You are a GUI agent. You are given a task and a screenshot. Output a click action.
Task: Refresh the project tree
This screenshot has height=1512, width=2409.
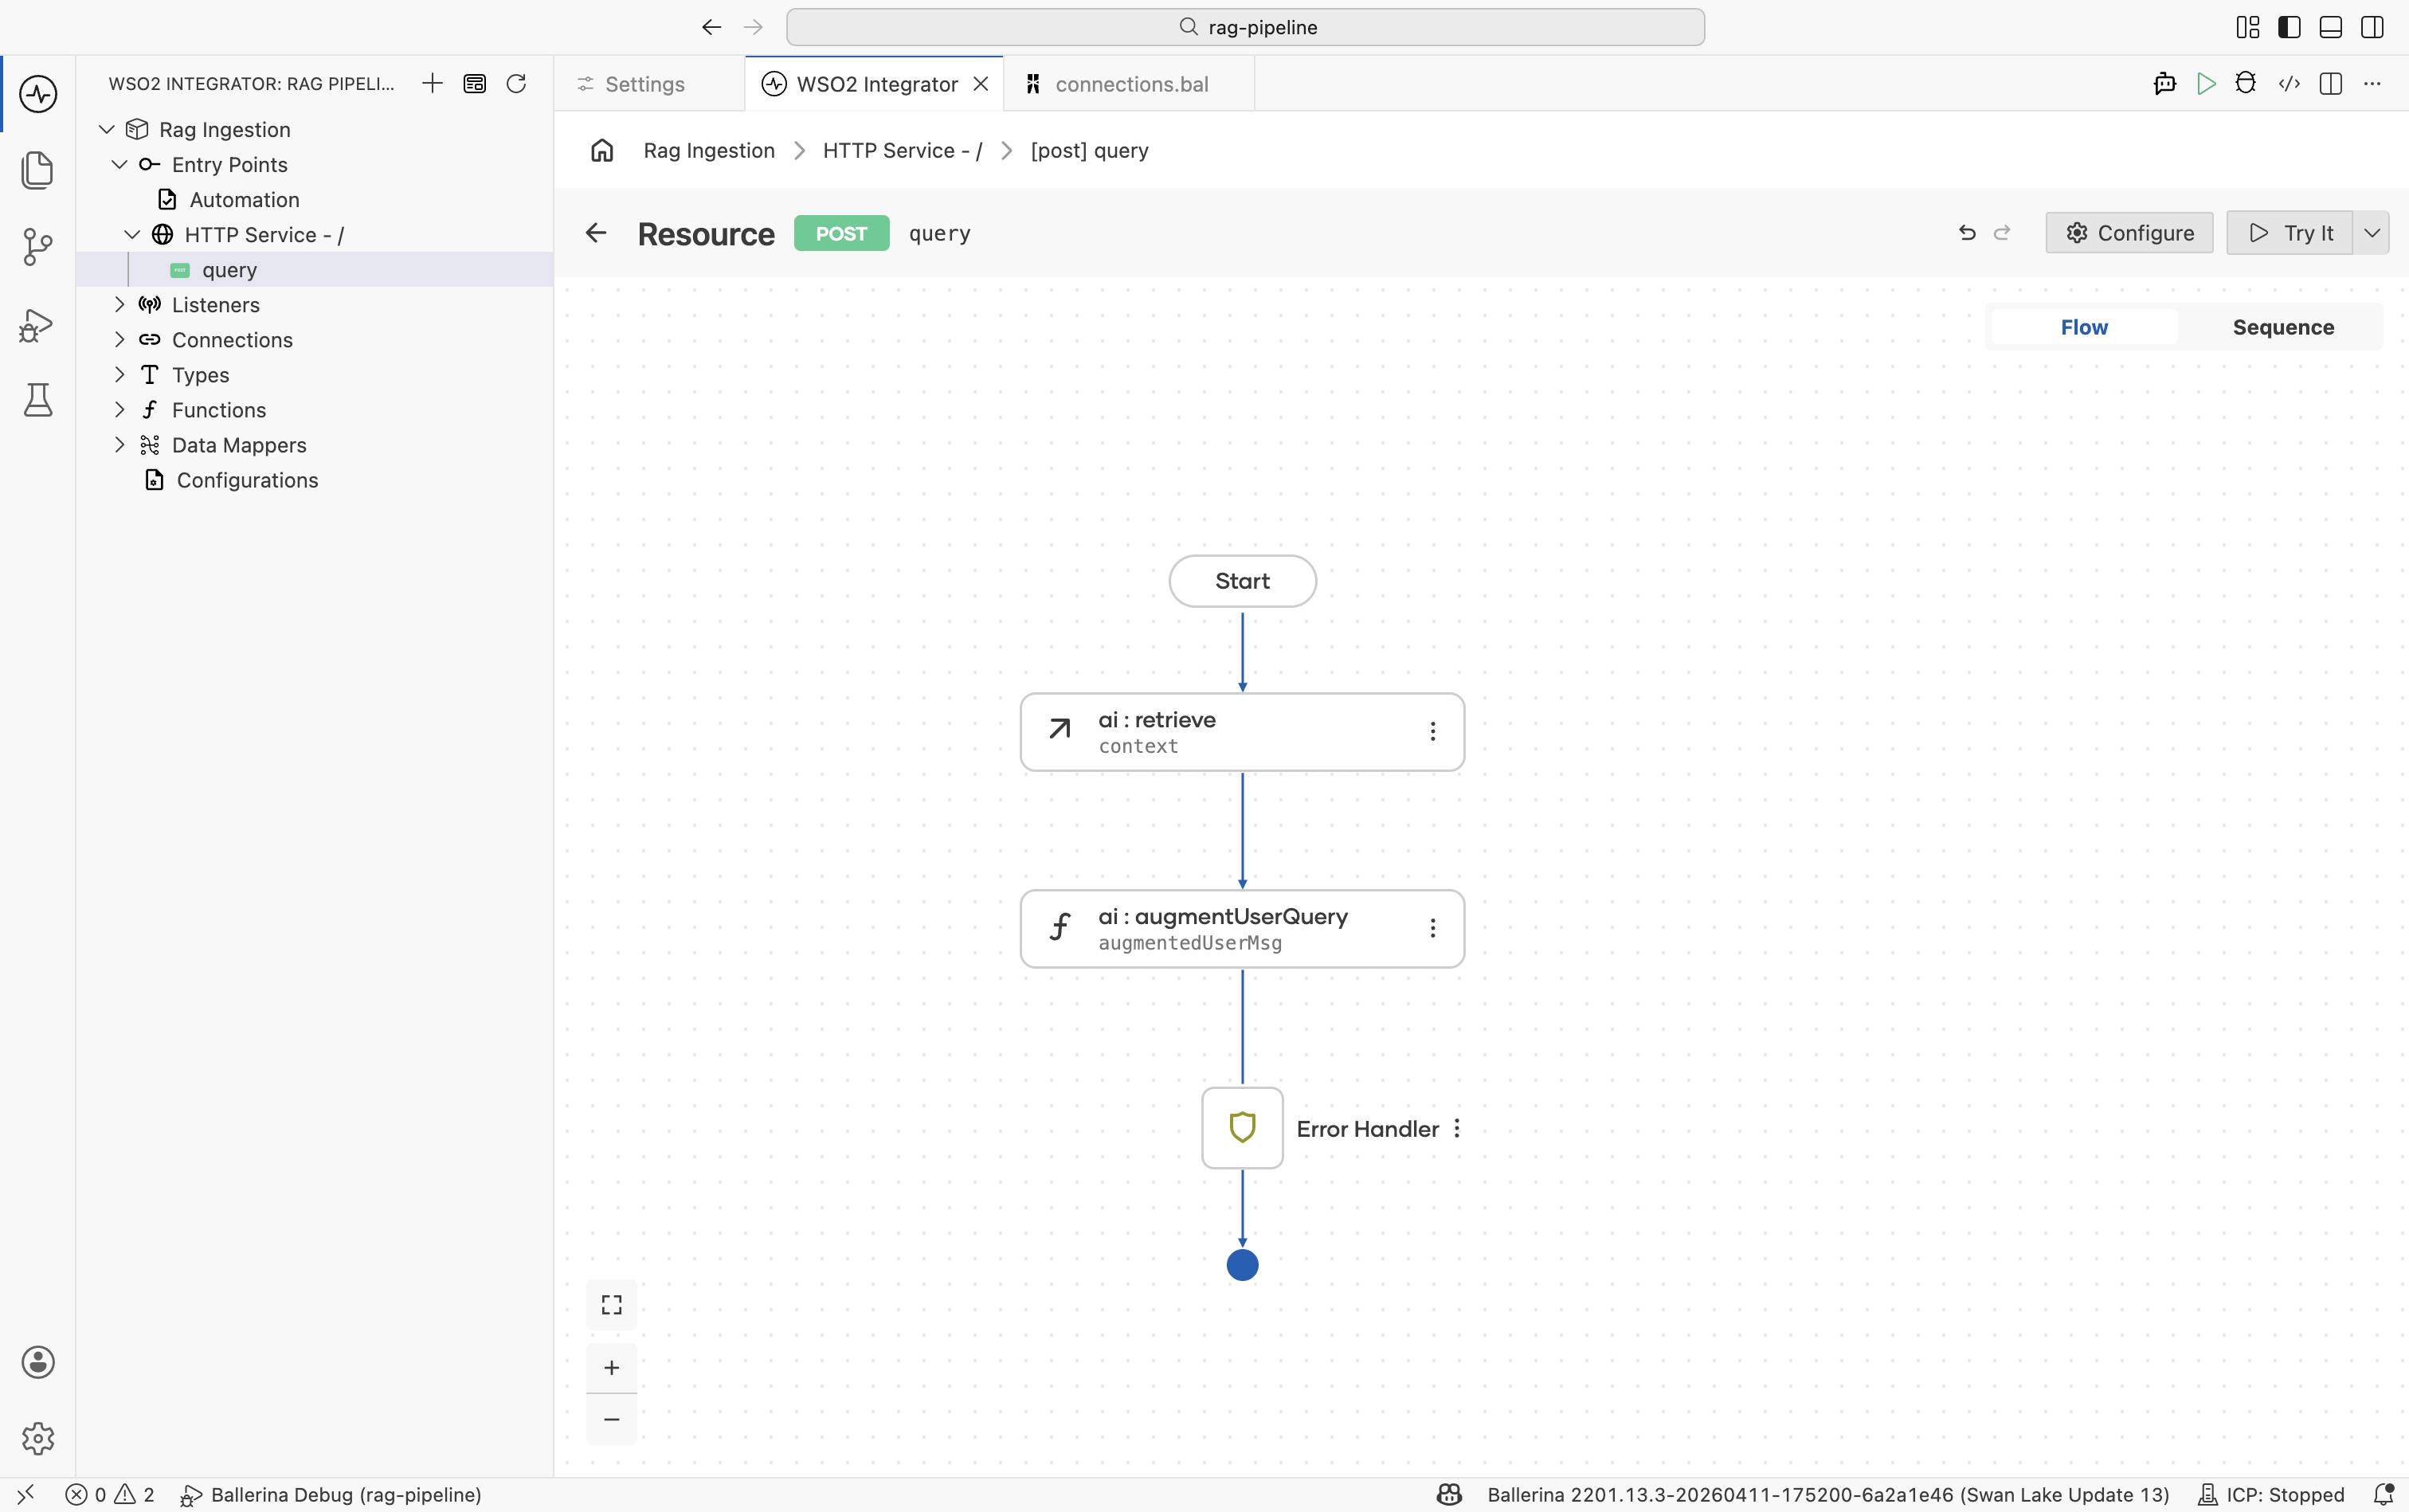pos(516,84)
